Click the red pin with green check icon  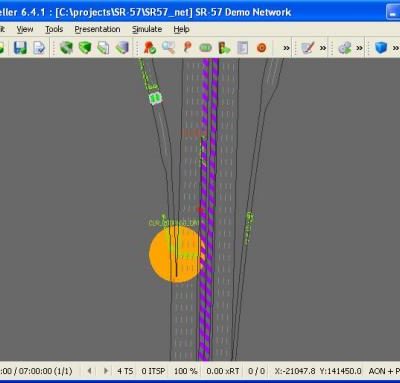[150, 48]
